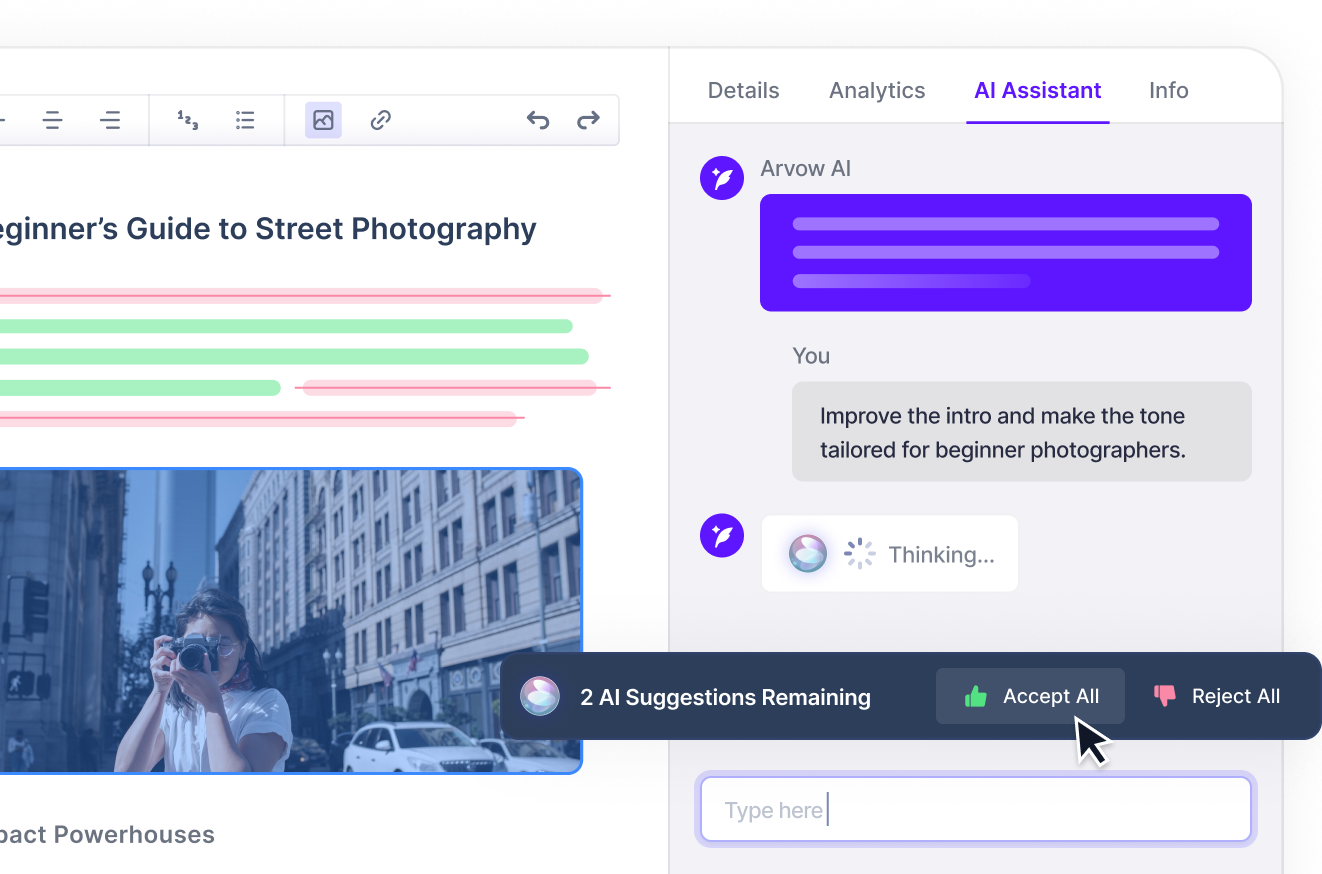Click the 'You' sender label
Image resolution: width=1322 pixels, height=874 pixels.
[x=811, y=356]
